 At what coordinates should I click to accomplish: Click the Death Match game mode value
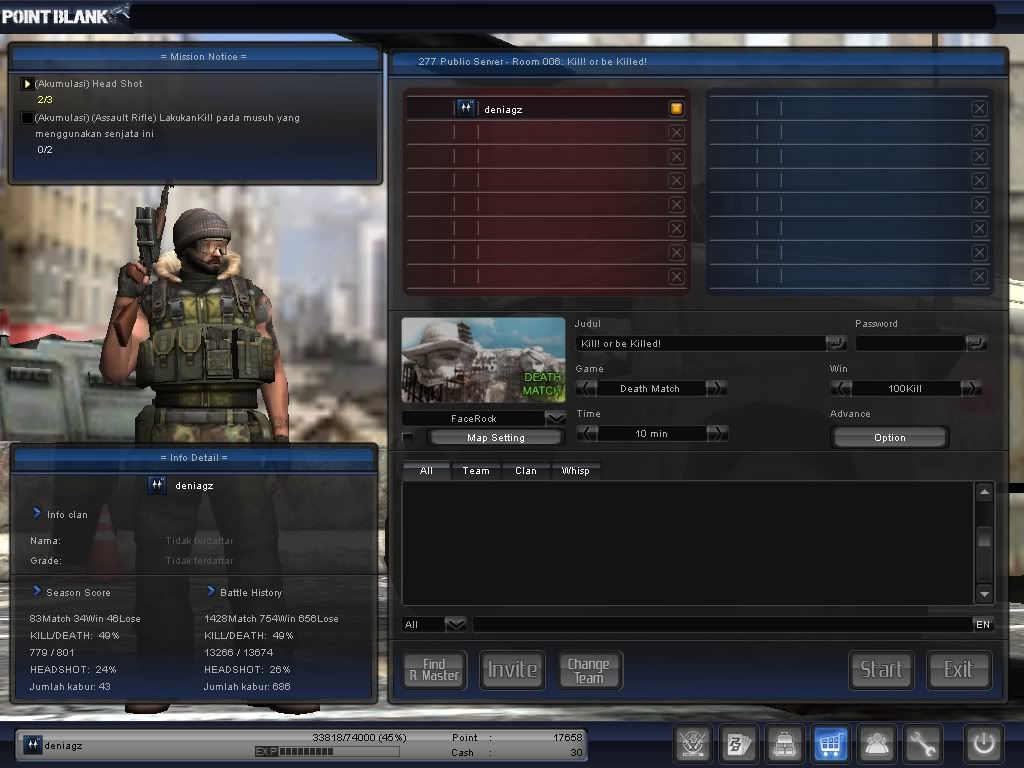point(650,389)
